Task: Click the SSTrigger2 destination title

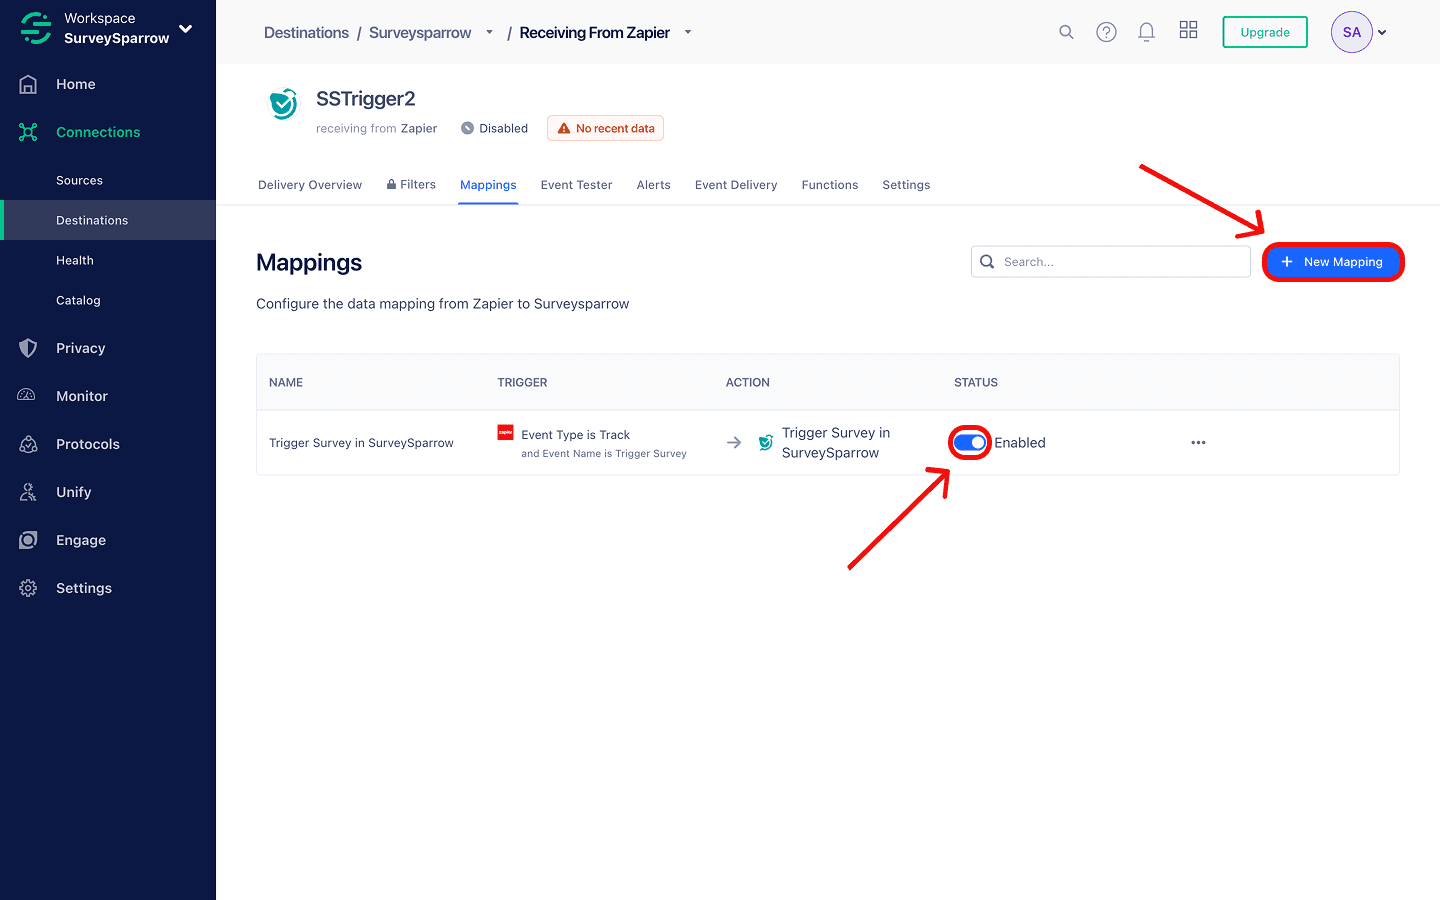Action: click(365, 99)
